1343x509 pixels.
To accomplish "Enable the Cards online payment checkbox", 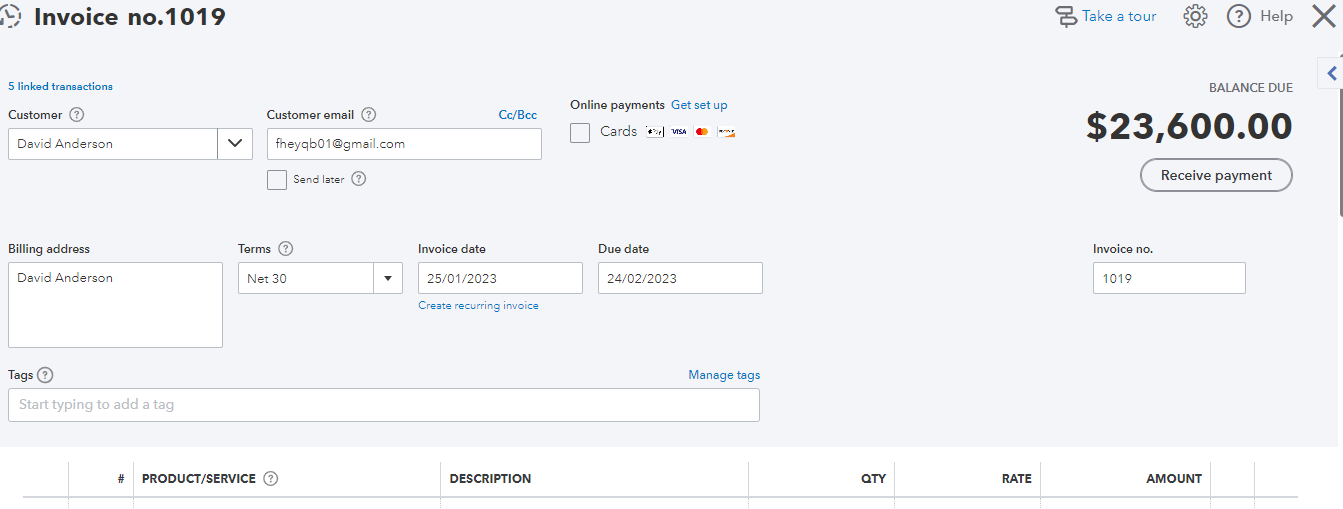I will [580, 132].
